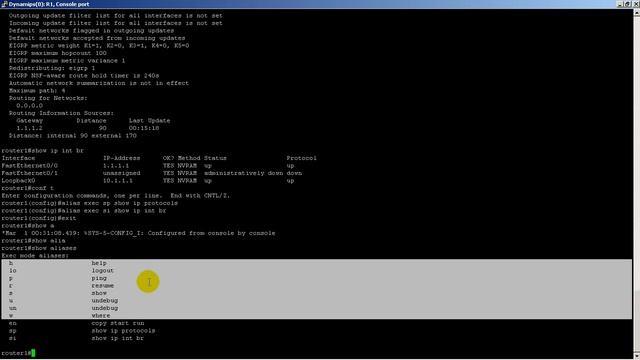640x360 pixels.
Task: Click the 'show ip int br' alias text at bottom
Action: click(117, 338)
